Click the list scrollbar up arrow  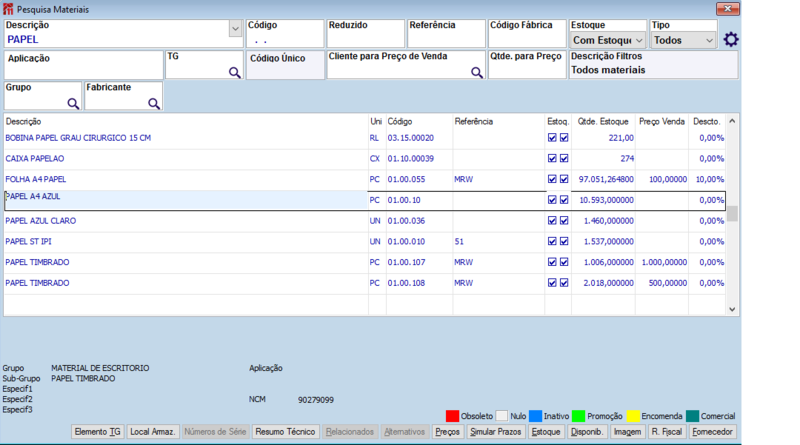(732, 121)
